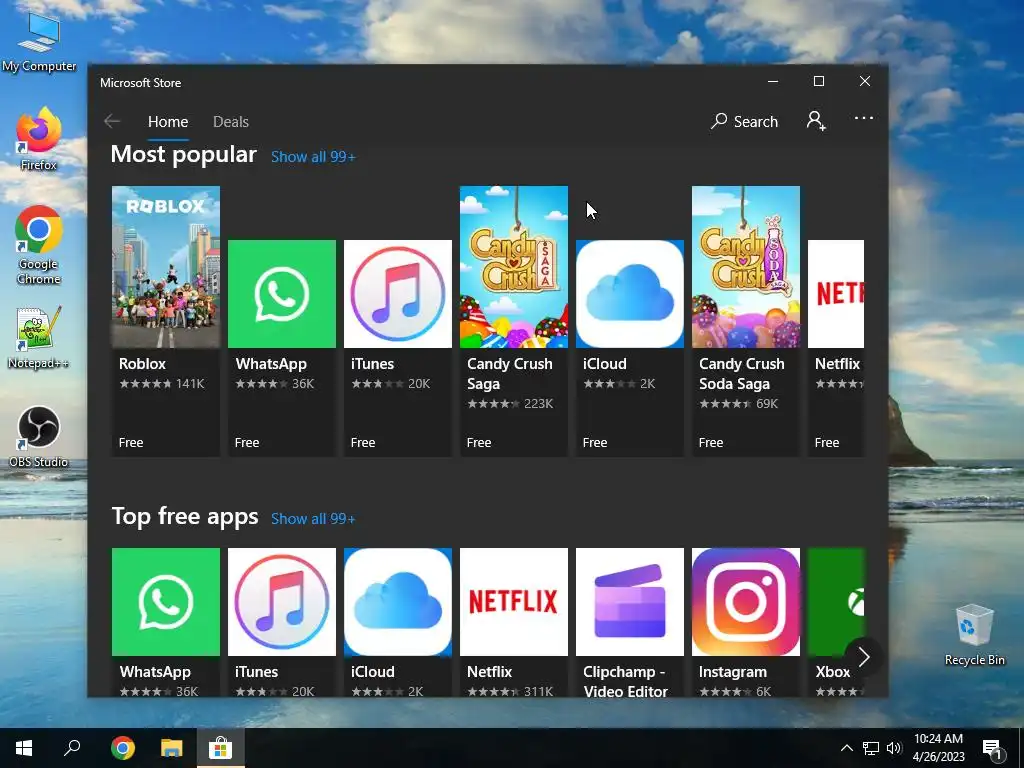Open My Computer desktop icon

tap(39, 40)
